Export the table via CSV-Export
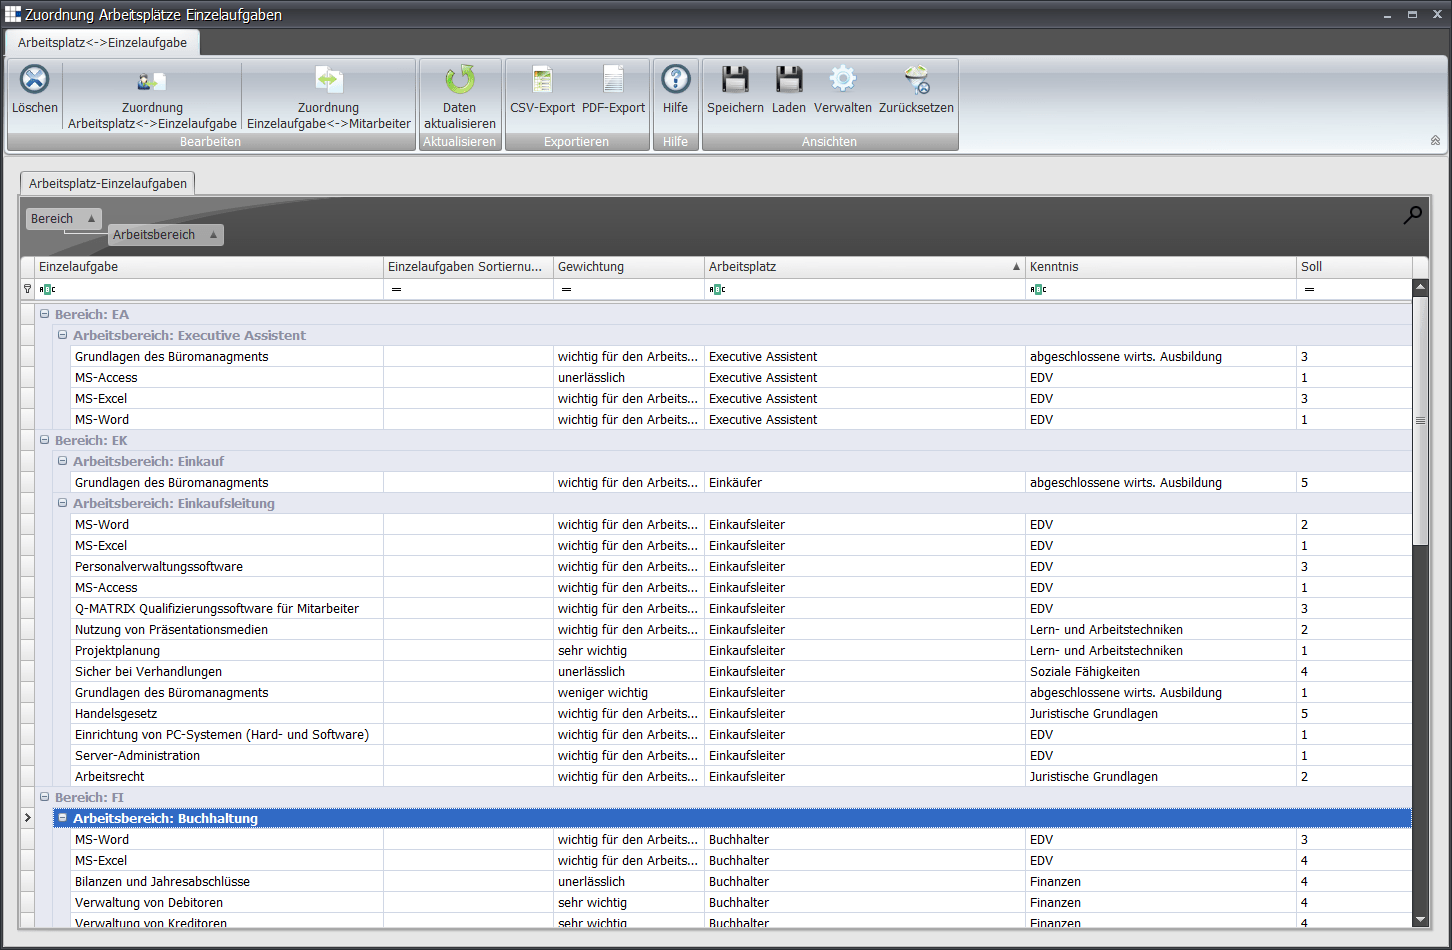 [x=542, y=81]
